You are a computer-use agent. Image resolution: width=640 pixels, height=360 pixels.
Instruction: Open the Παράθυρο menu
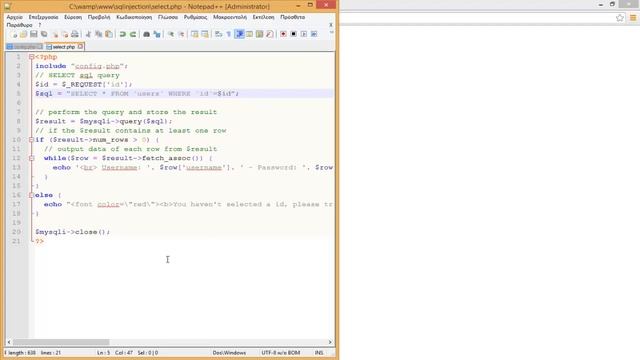tap(19, 25)
